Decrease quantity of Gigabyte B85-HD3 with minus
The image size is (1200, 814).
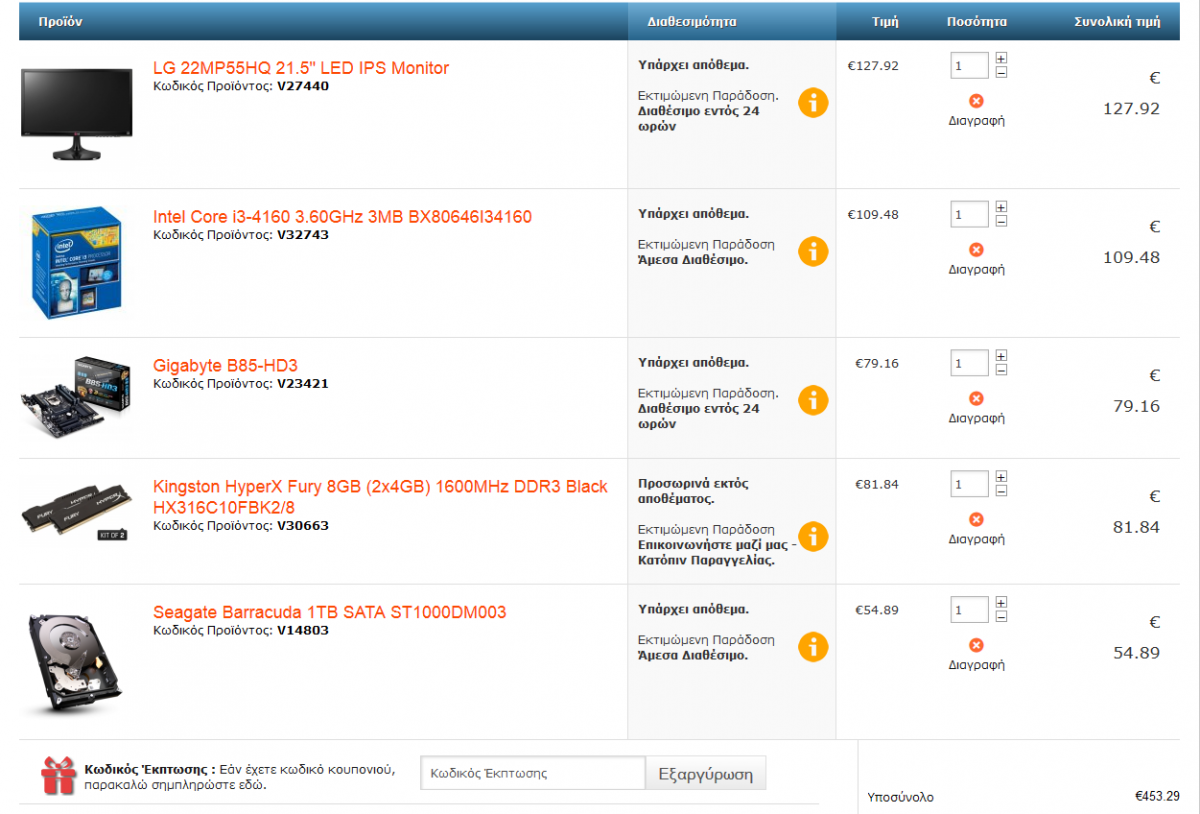coord(1001,370)
